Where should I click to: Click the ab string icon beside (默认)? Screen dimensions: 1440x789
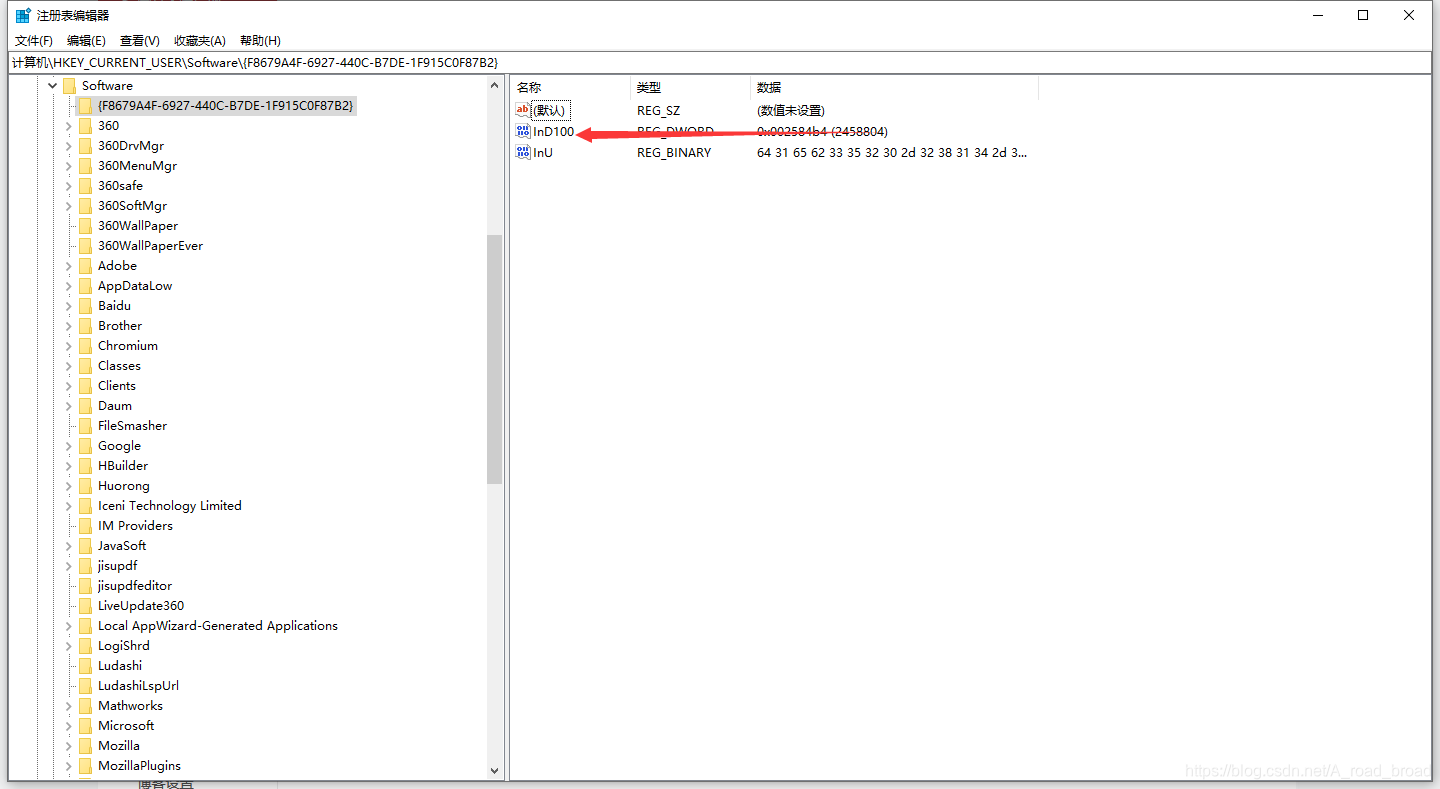click(522, 110)
